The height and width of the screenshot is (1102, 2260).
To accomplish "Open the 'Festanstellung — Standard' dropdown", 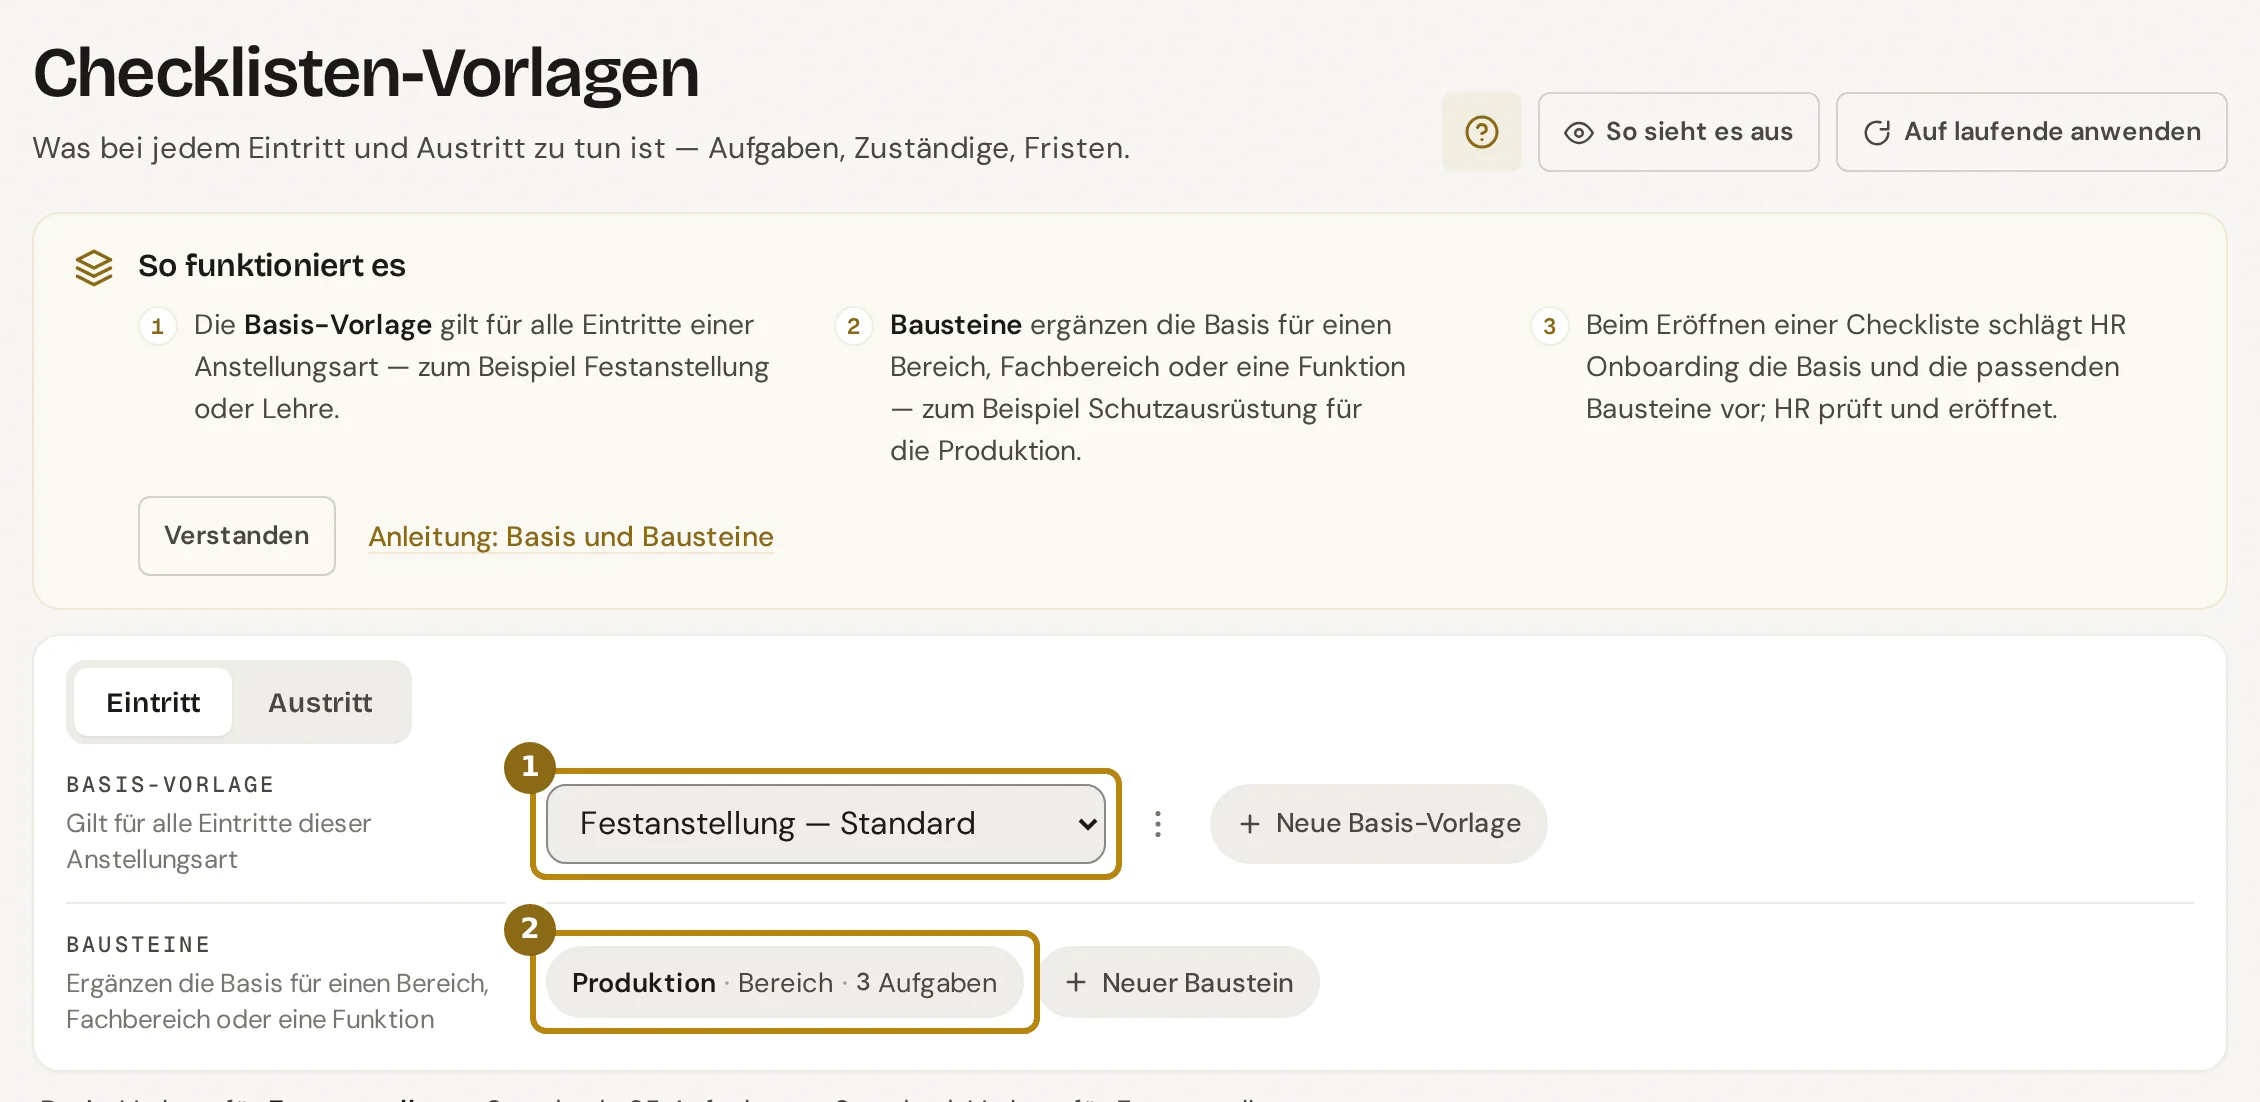I will pyautogui.click(x=826, y=824).
